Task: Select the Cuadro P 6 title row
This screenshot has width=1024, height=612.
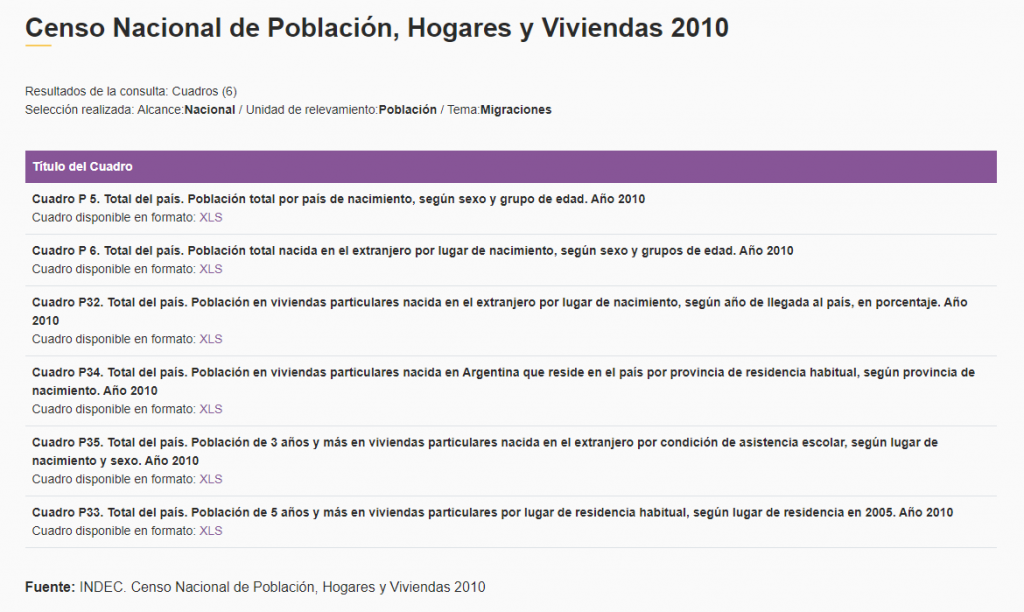Action: (x=412, y=251)
